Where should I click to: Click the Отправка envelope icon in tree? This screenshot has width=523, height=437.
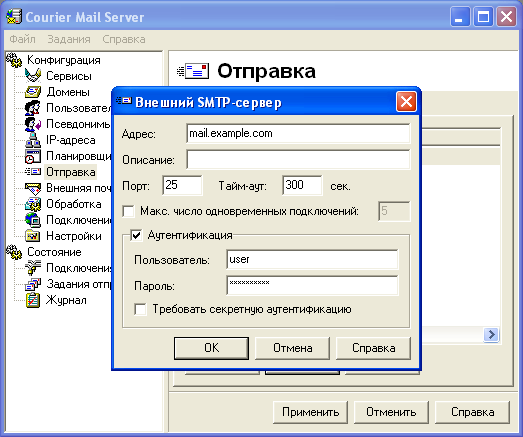(33, 172)
